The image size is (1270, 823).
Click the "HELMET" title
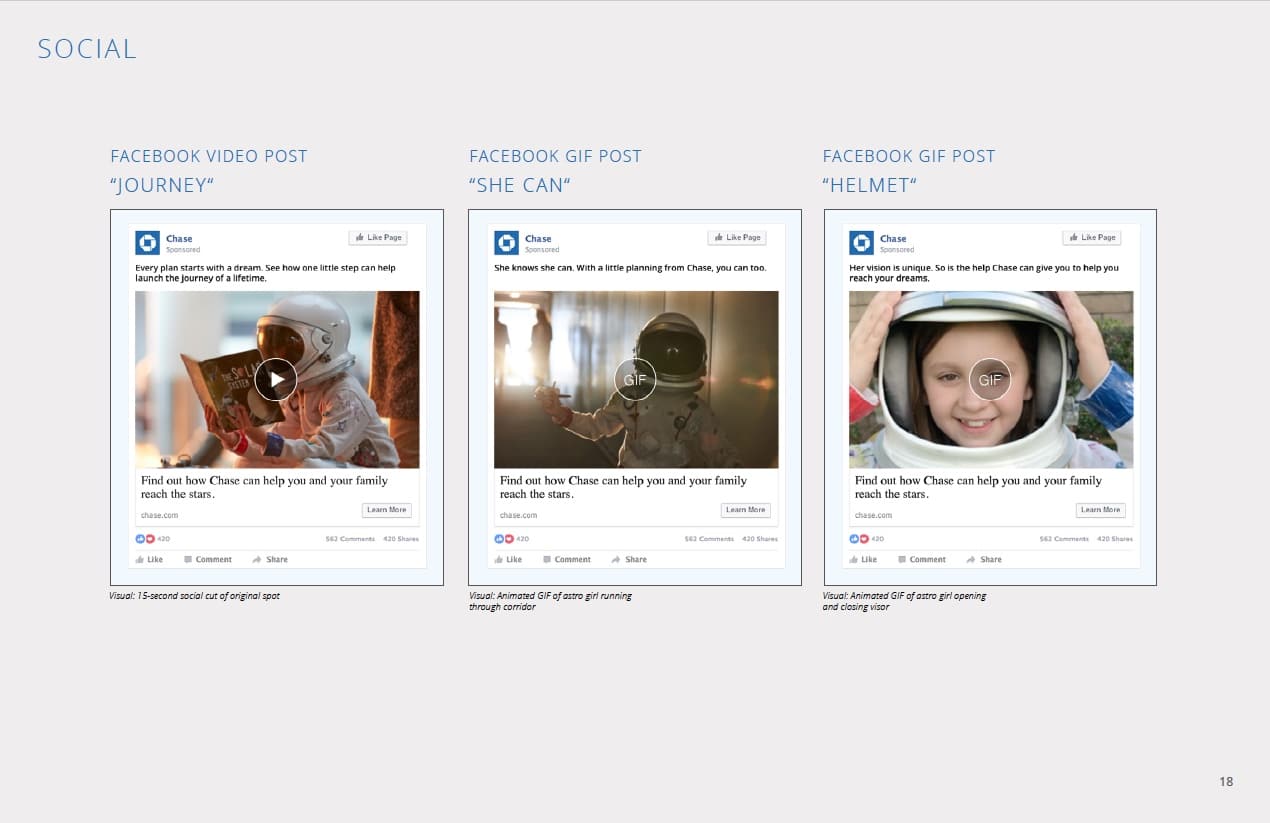(x=870, y=185)
